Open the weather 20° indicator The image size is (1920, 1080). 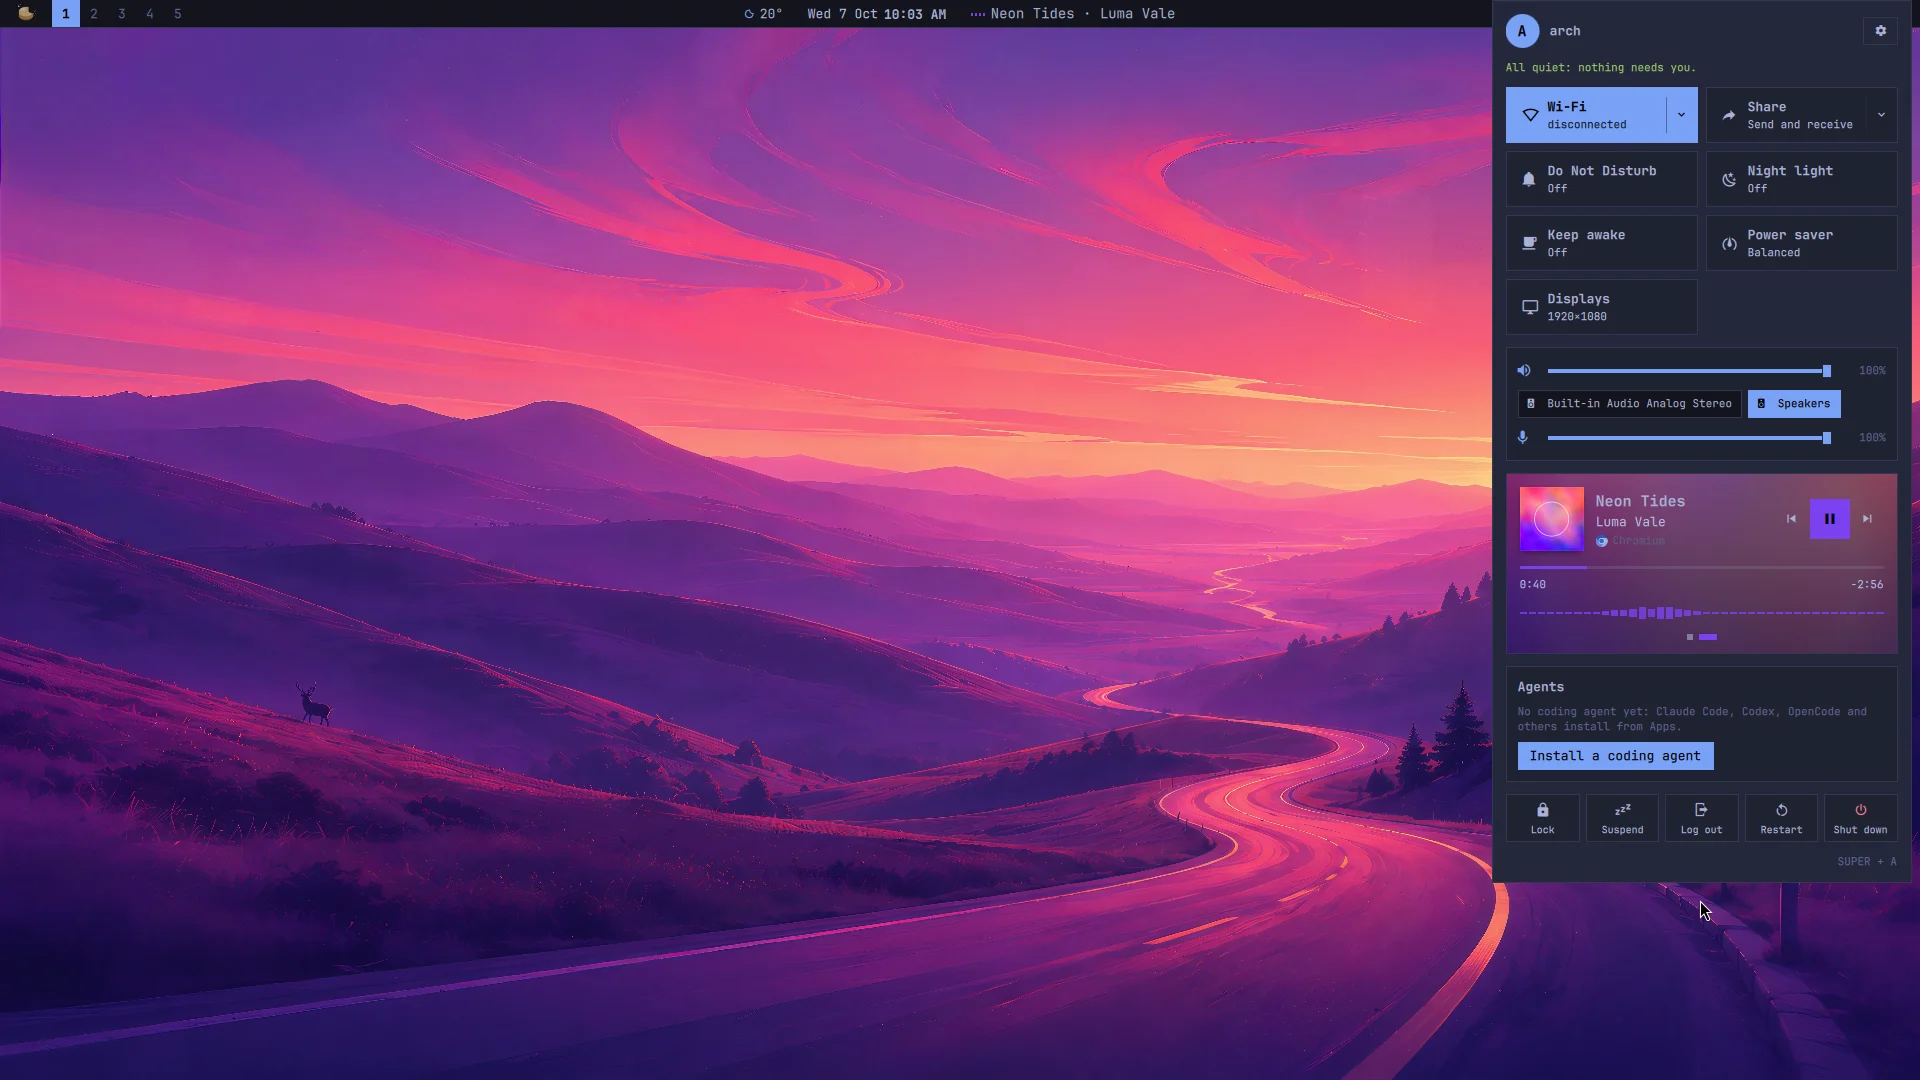point(763,14)
